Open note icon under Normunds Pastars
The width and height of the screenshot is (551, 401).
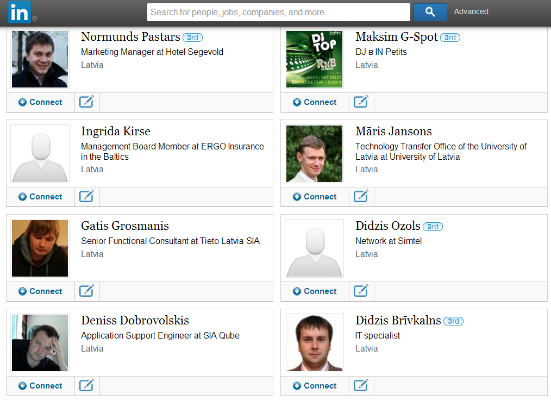[86, 102]
